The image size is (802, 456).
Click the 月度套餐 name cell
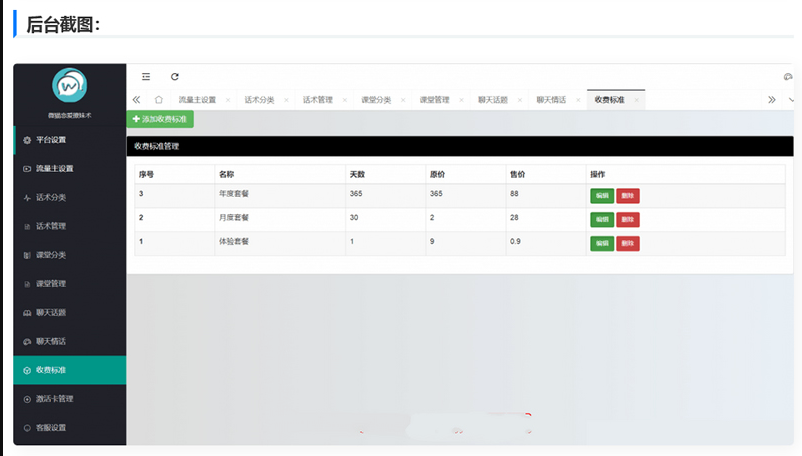coord(280,220)
